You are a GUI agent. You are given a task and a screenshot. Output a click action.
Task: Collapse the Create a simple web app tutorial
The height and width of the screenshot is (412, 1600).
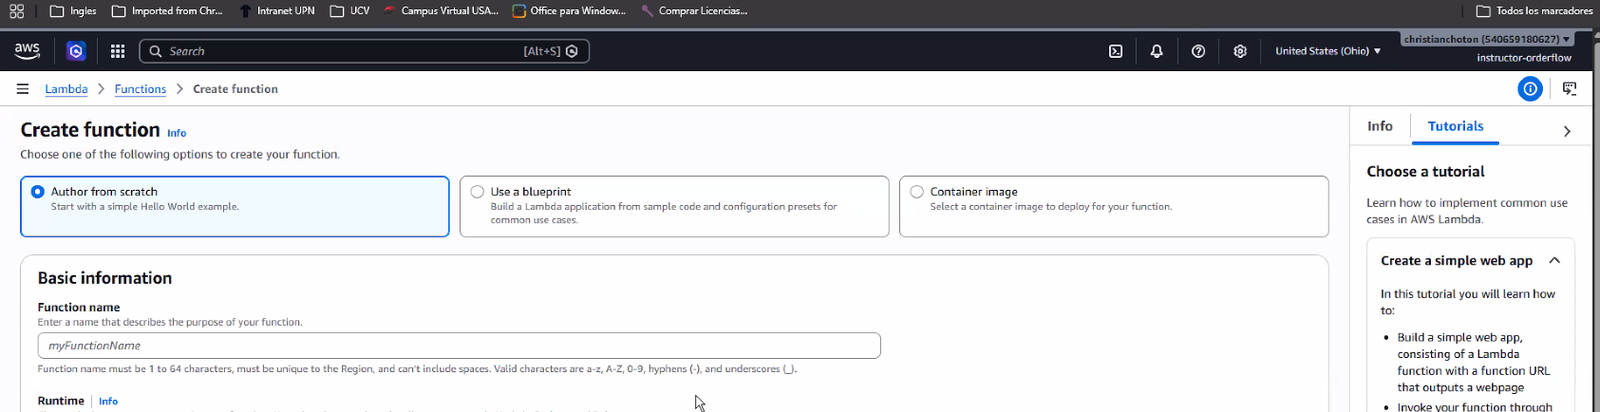[x=1554, y=260]
